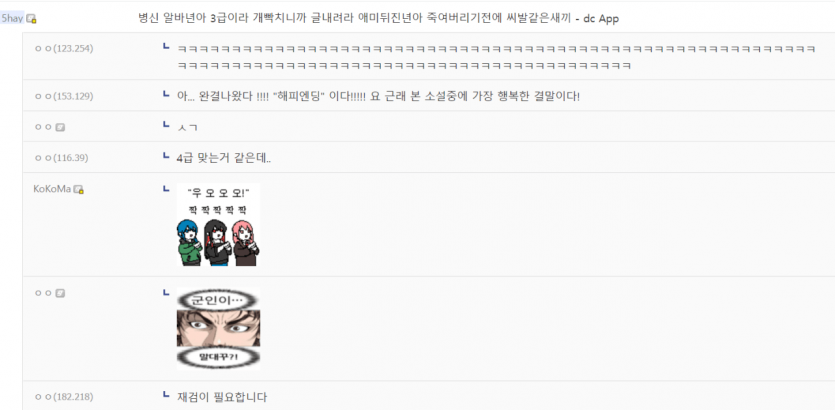The image size is (835, 410).
Task: Click the reply arrow before the ㅋㅋㅋ comment
Action: point(166,47)
